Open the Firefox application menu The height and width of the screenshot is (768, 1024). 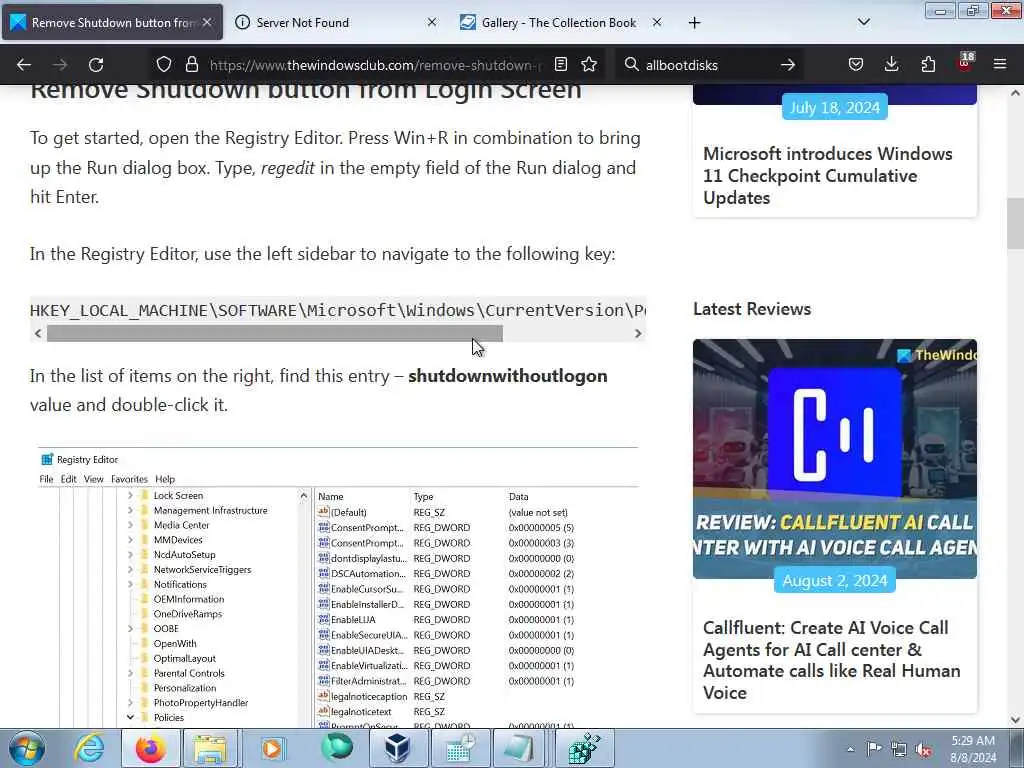(1000, 64)
